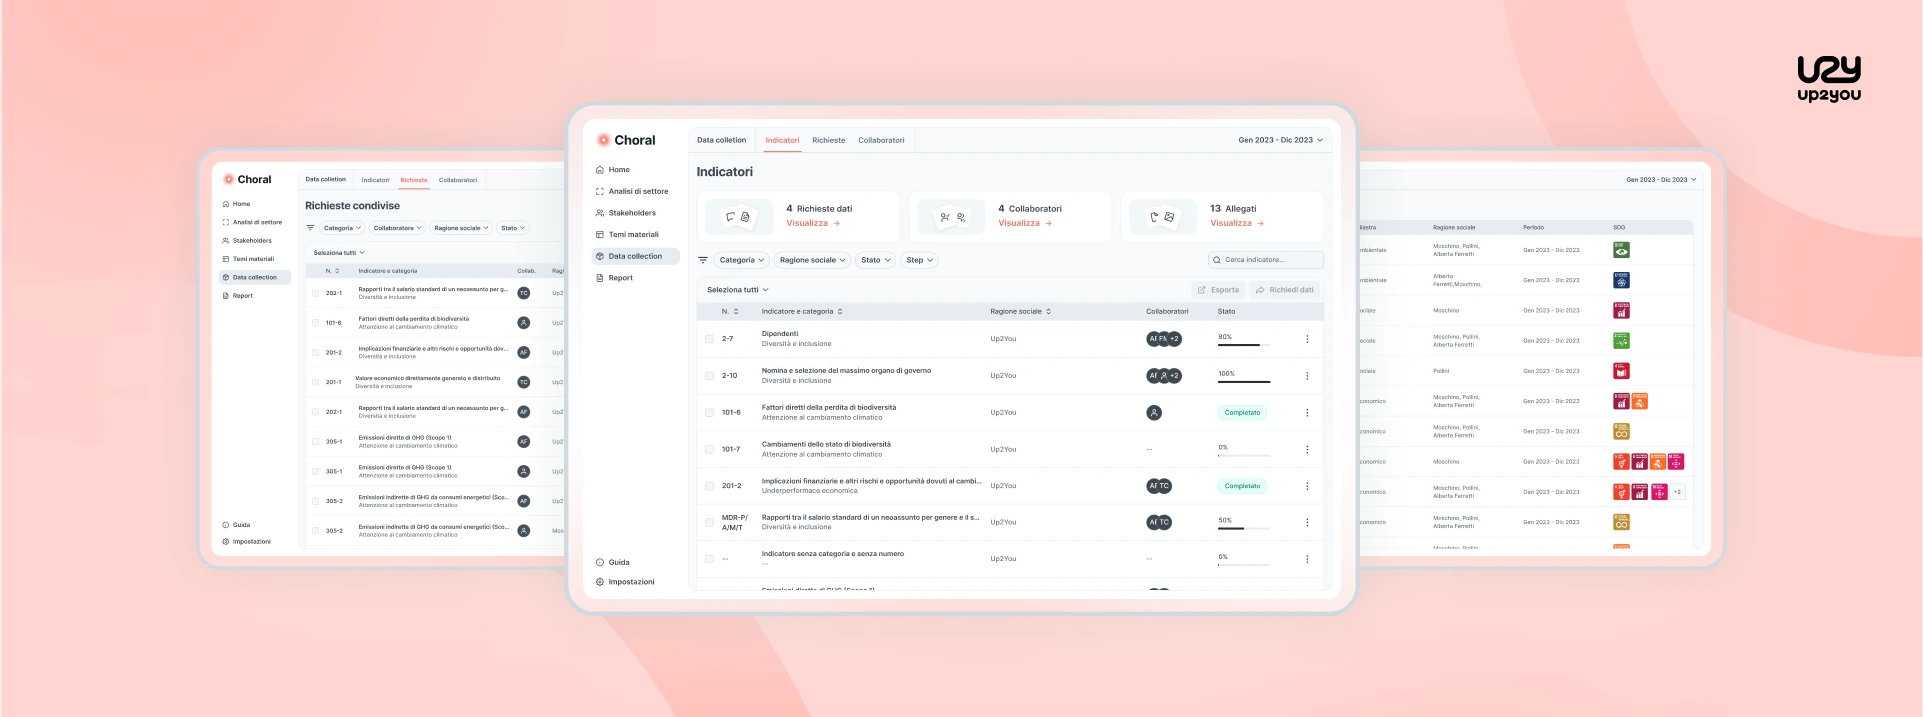The height and width of the screenshot is (717, 1923).
Task: Click the 100% progress bar on row 2-10
Action: 1244,381
